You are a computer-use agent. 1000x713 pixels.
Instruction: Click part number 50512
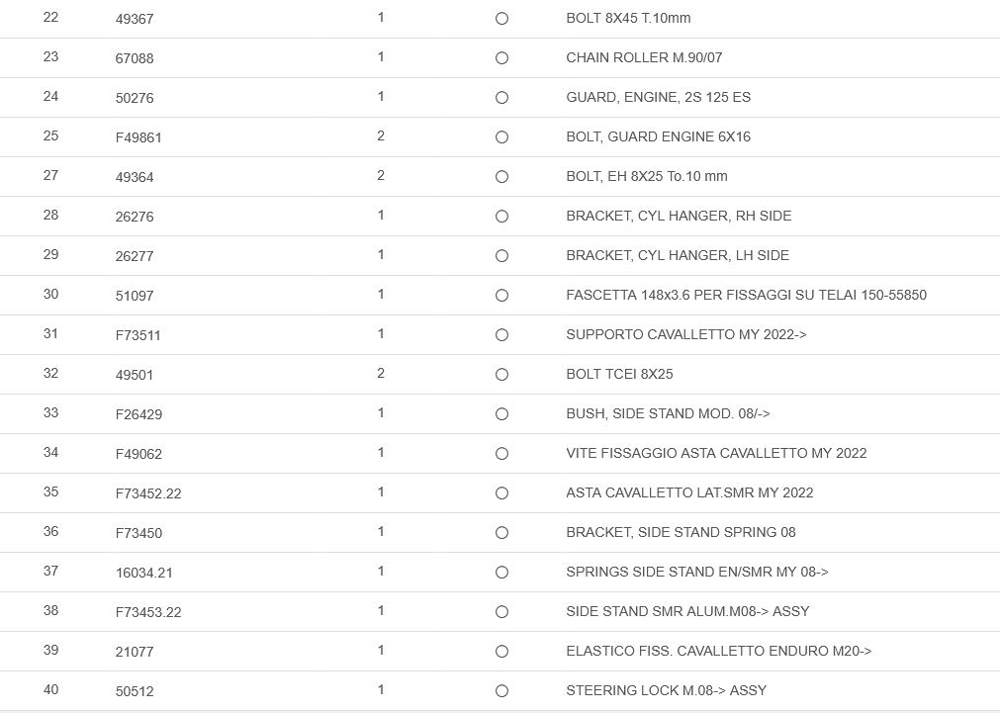(134, 691)
